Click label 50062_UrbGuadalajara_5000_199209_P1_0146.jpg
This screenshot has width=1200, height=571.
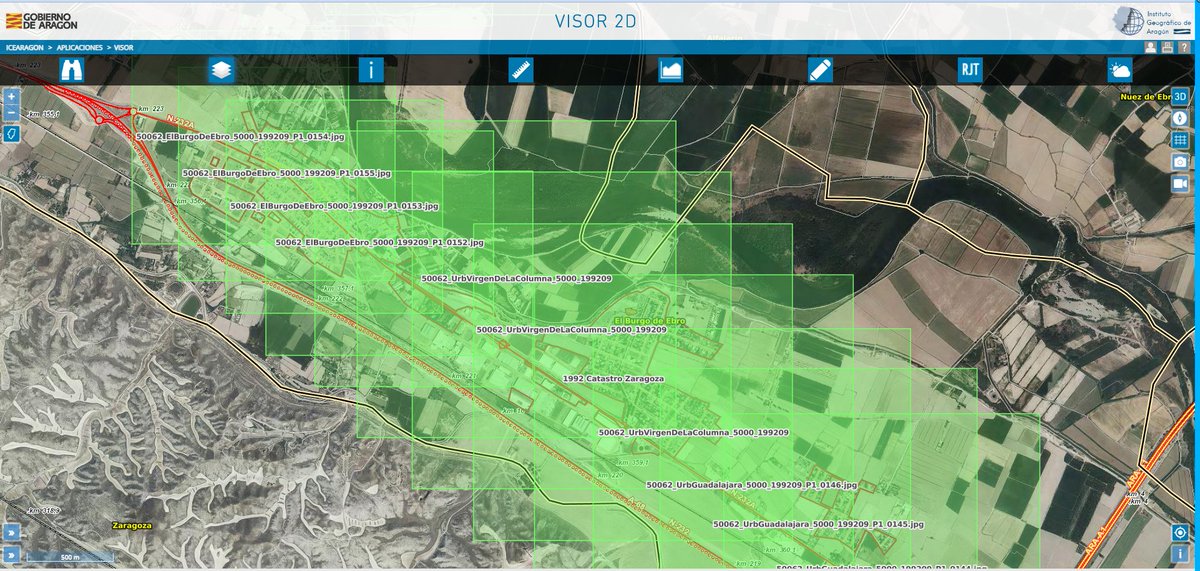[x=752, y=485]
